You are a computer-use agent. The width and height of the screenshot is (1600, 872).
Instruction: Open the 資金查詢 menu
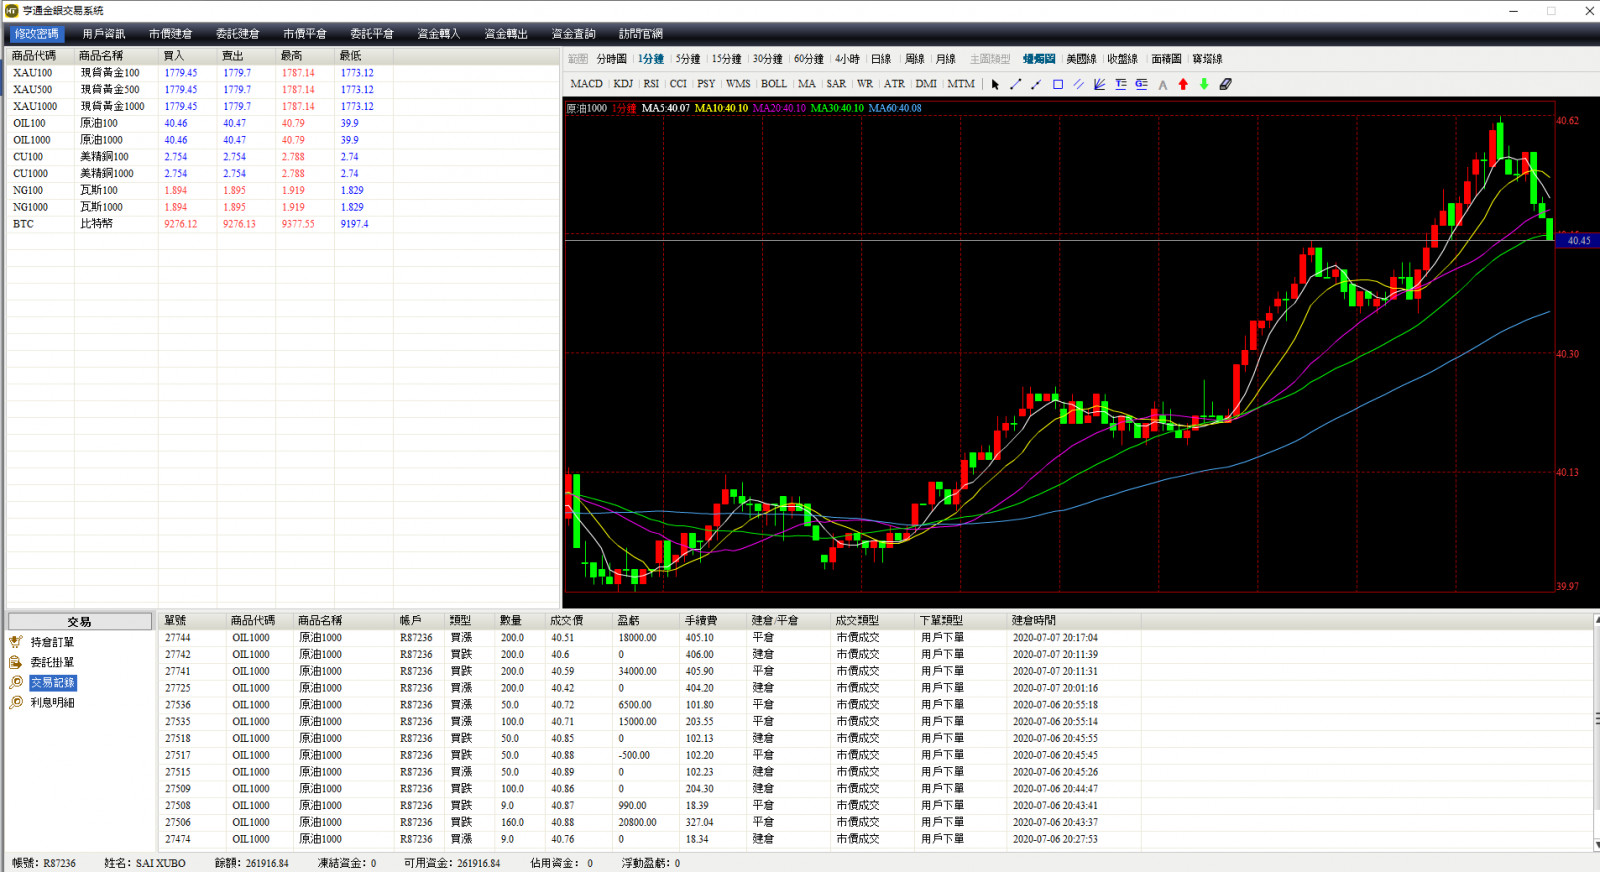[573, 34]
